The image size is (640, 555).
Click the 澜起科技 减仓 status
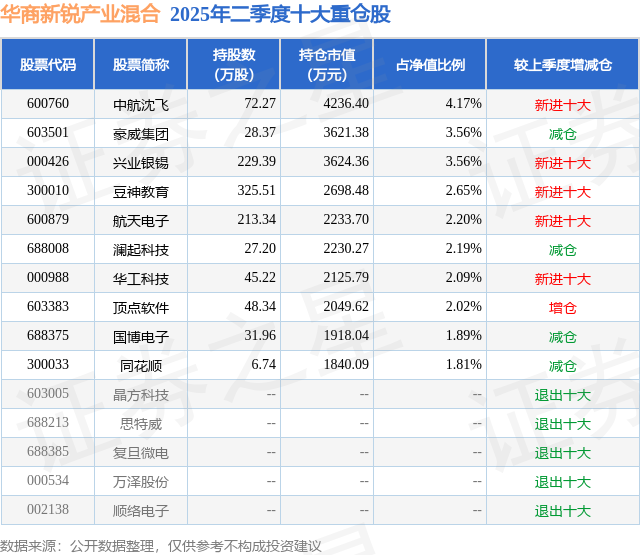pos(563,250)
